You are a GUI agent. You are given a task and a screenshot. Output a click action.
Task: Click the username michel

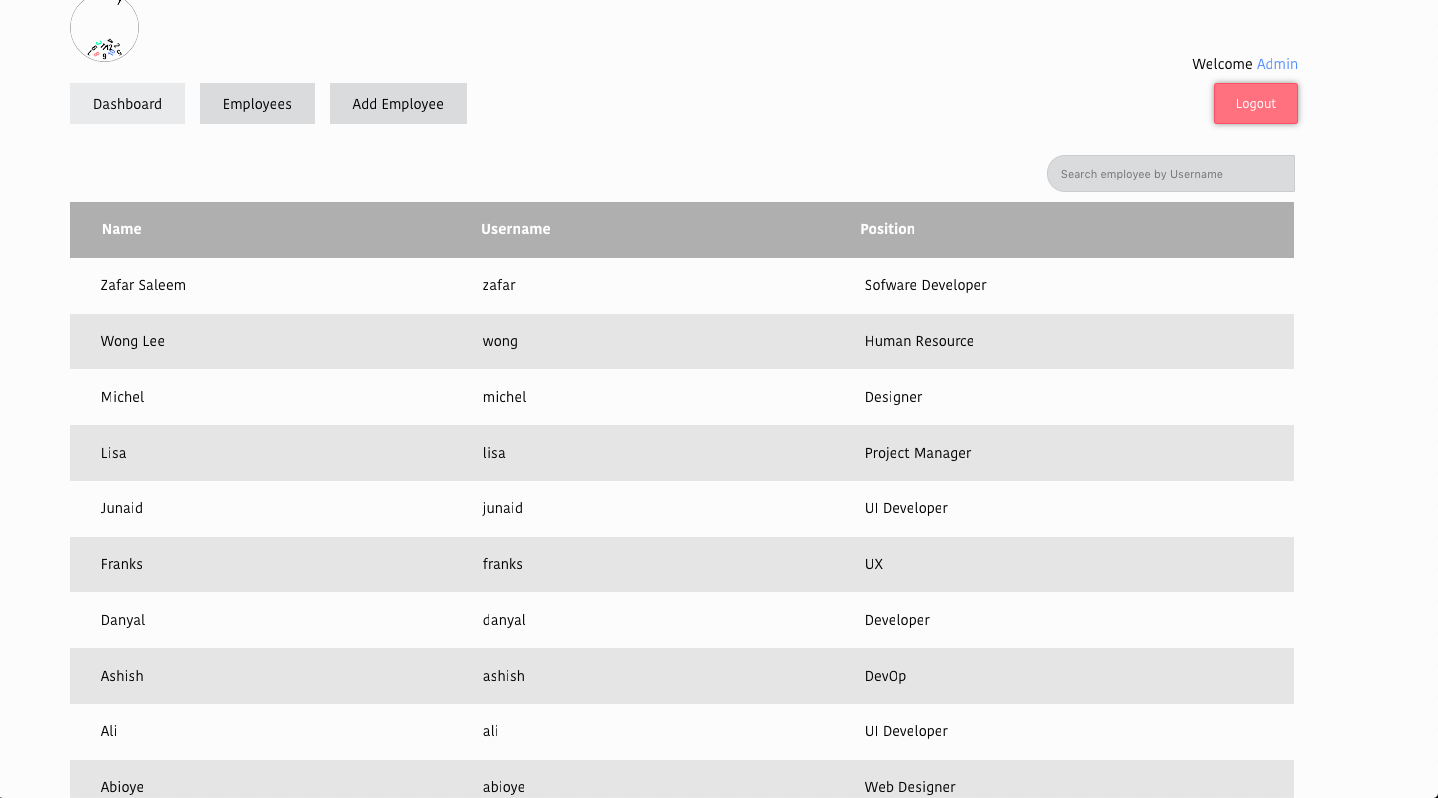click(504, 397)
